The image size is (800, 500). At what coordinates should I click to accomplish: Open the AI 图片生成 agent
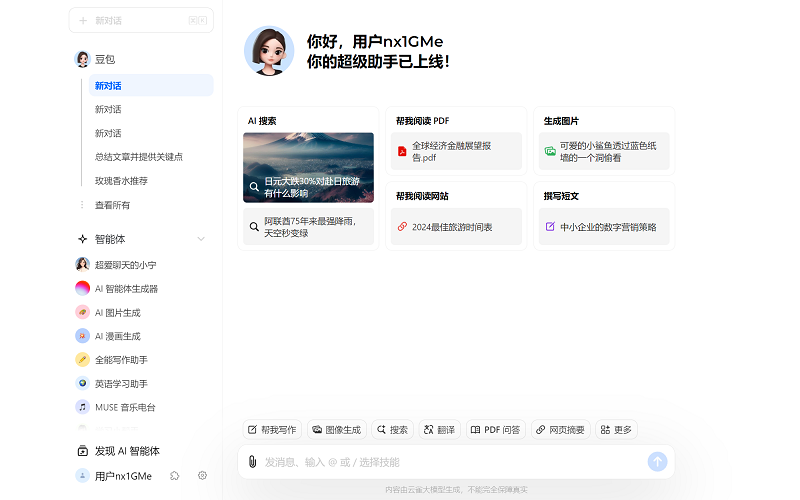[117, 312]
